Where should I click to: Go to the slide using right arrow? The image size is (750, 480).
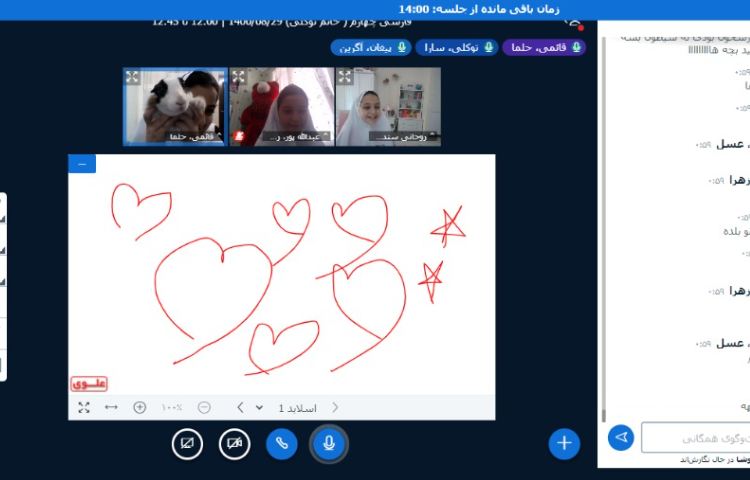point(334,407)
